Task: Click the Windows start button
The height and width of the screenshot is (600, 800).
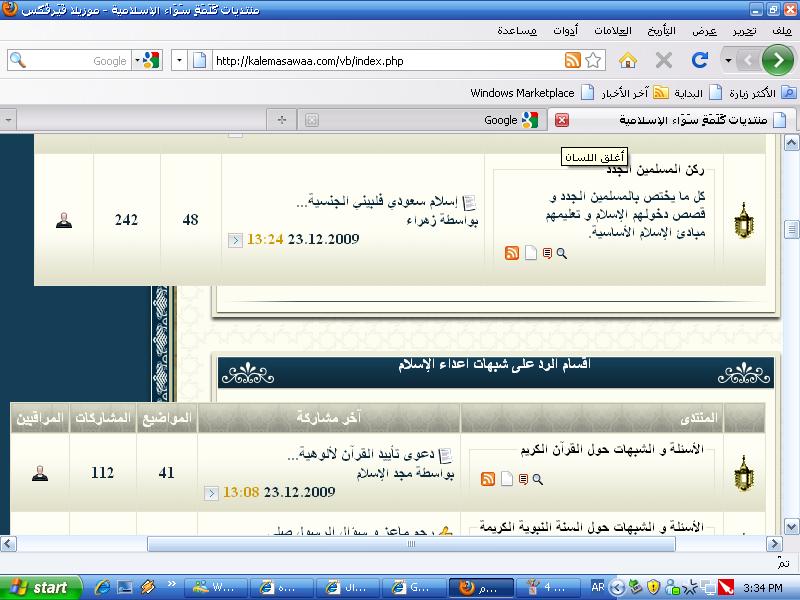Action: [x=38, y=587]
